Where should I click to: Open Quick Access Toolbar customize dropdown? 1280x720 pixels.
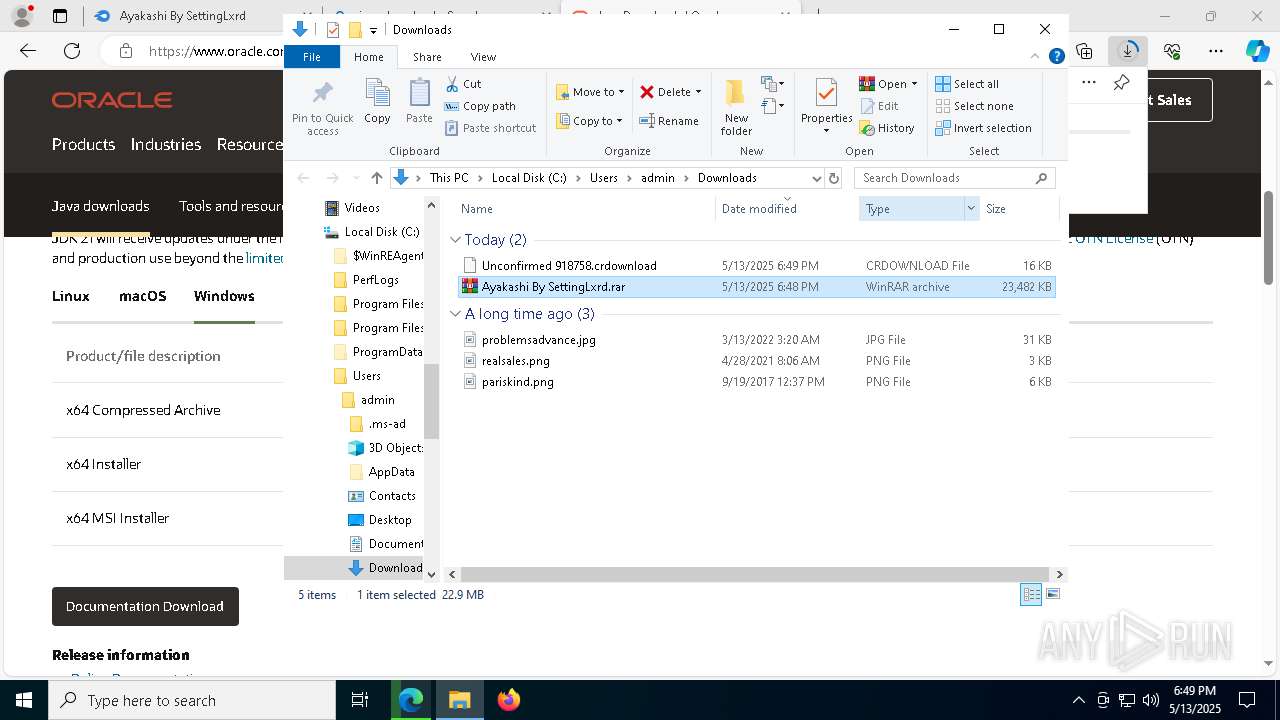point(373,31)
